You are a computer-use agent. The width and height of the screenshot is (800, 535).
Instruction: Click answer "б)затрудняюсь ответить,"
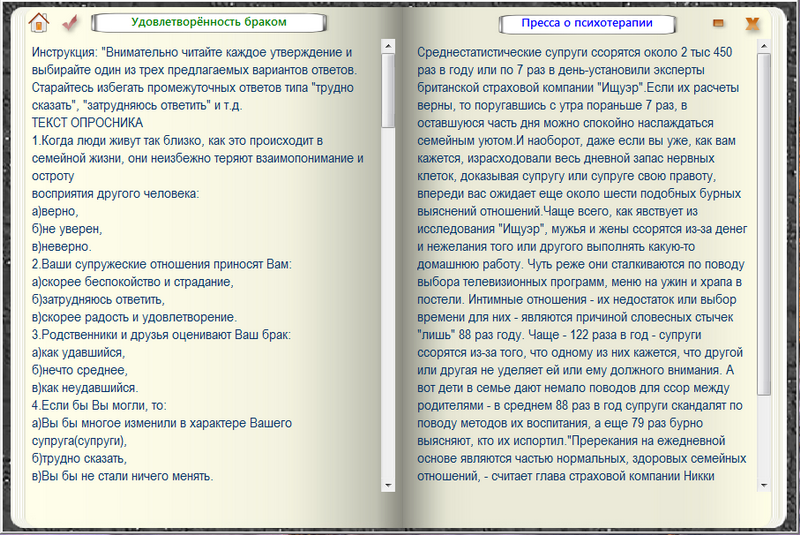tap(98, 299)
